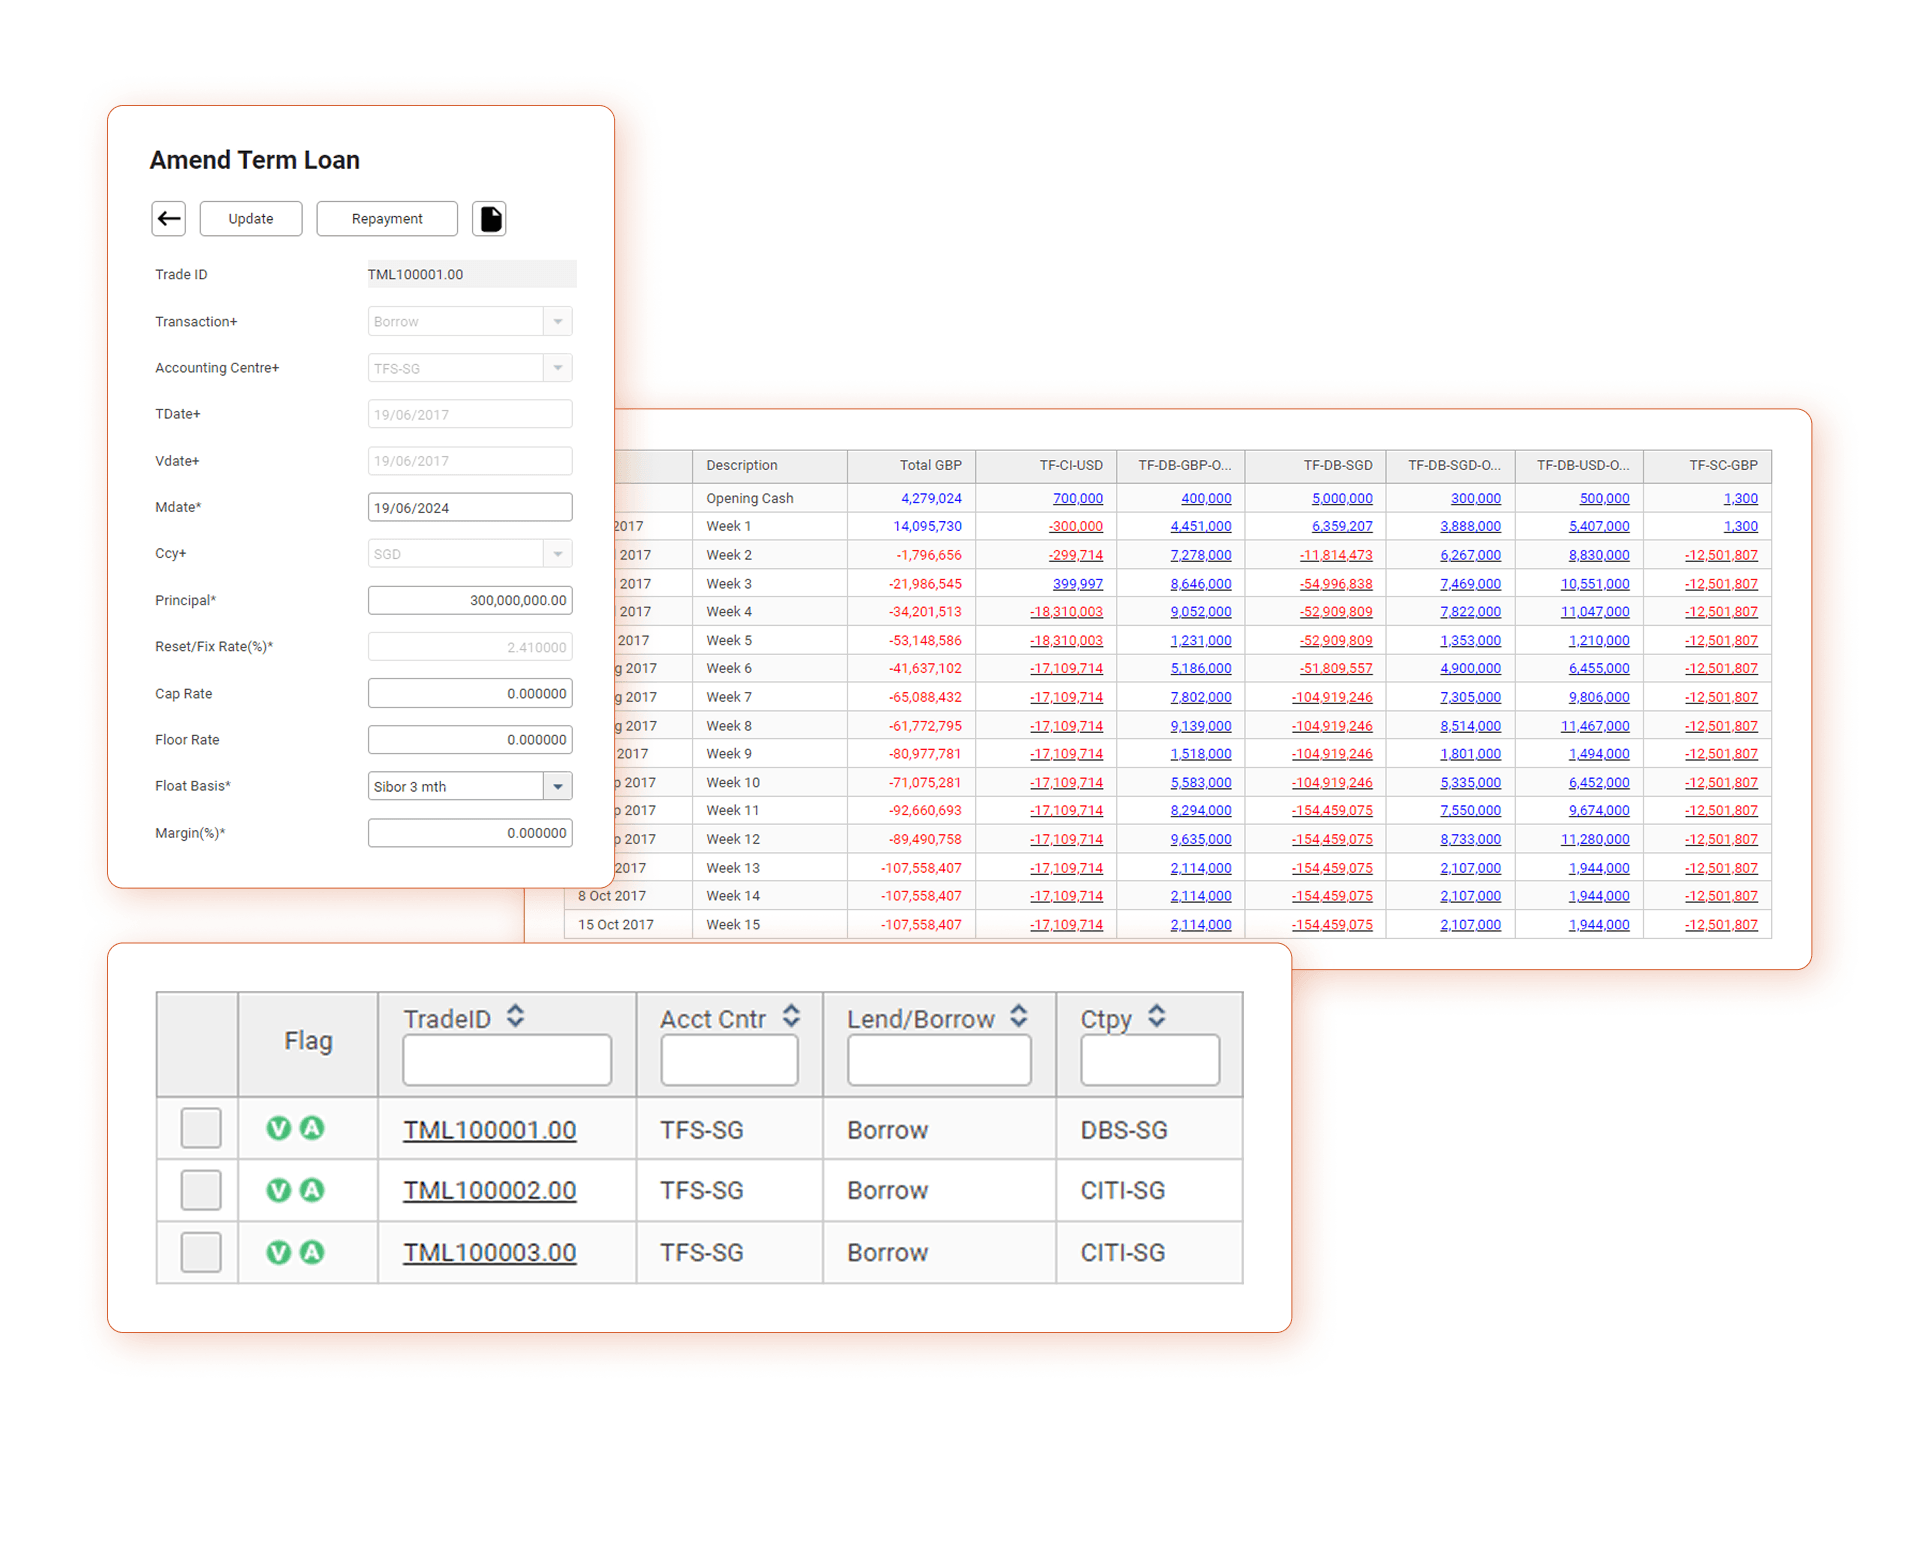
Task: Click the Principal amount field
Action: point(469,600)
